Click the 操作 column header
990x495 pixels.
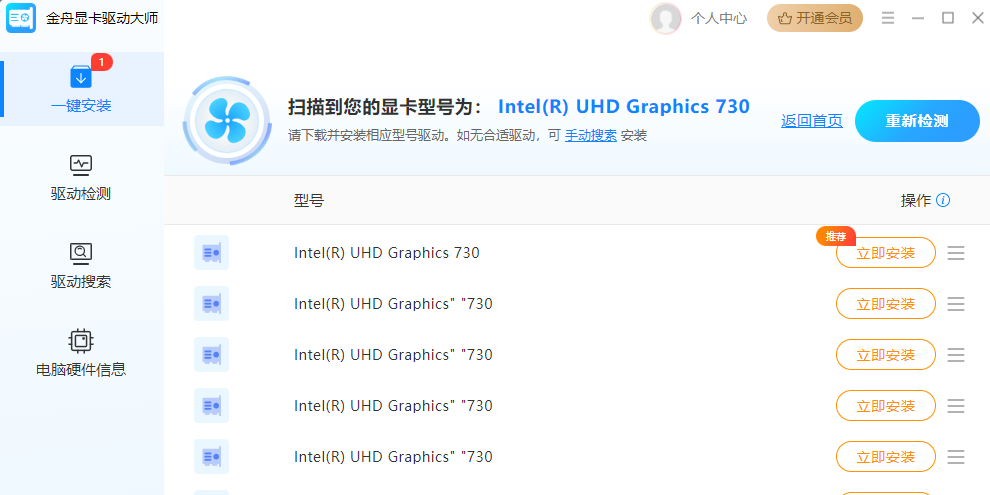[x=915, y=201]
